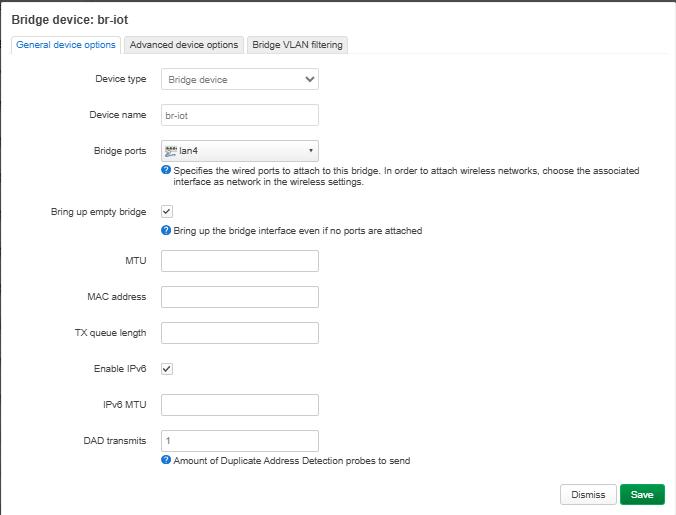Click the lan4 port network icon

[x=171, y=151]
